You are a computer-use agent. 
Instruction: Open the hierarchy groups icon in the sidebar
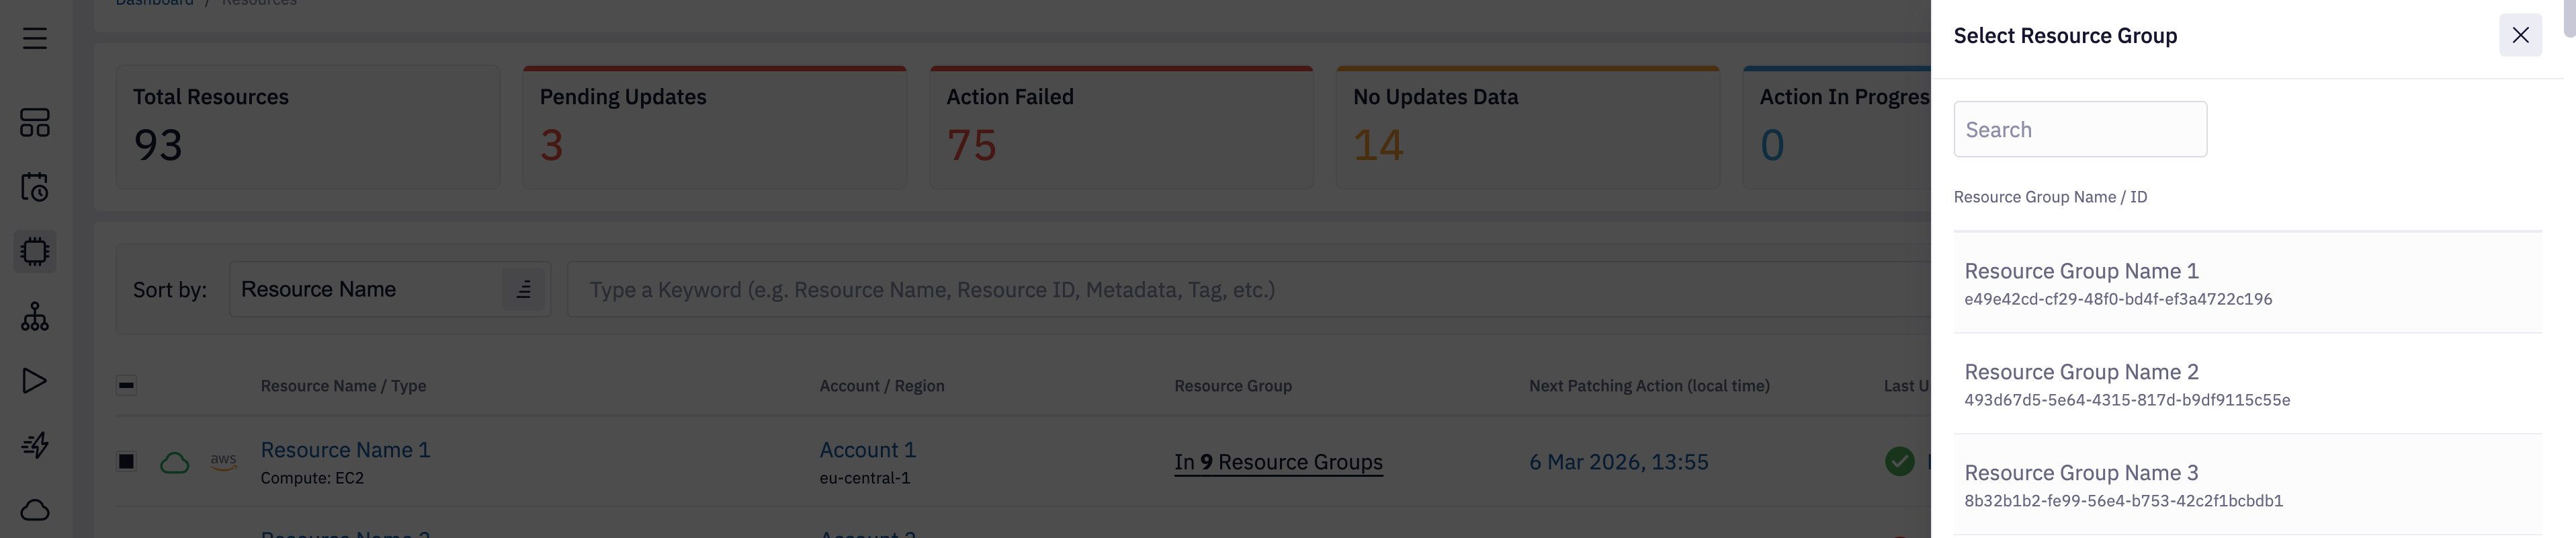tap(35, 317)
